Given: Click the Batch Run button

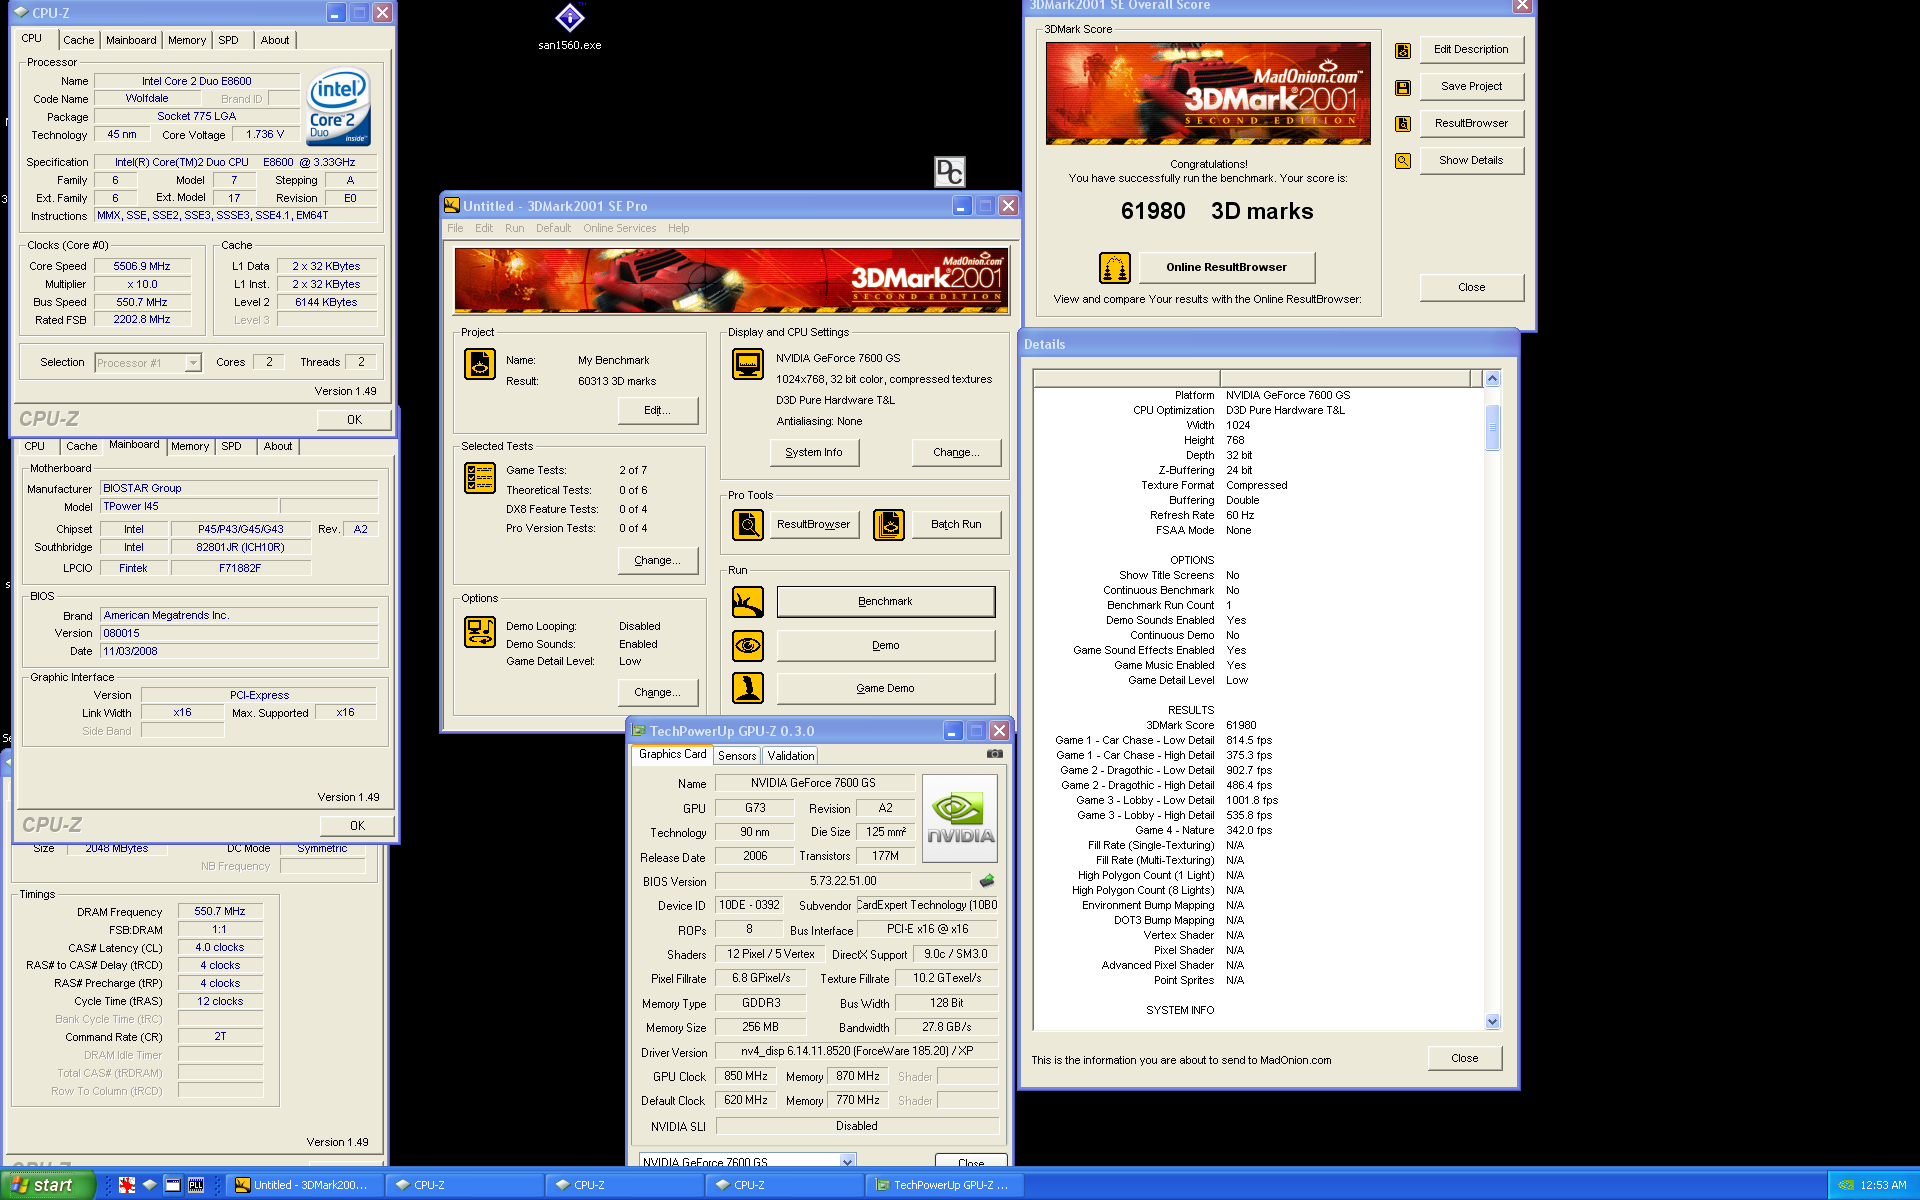Looking at the screenshot, I should point(956,524).
